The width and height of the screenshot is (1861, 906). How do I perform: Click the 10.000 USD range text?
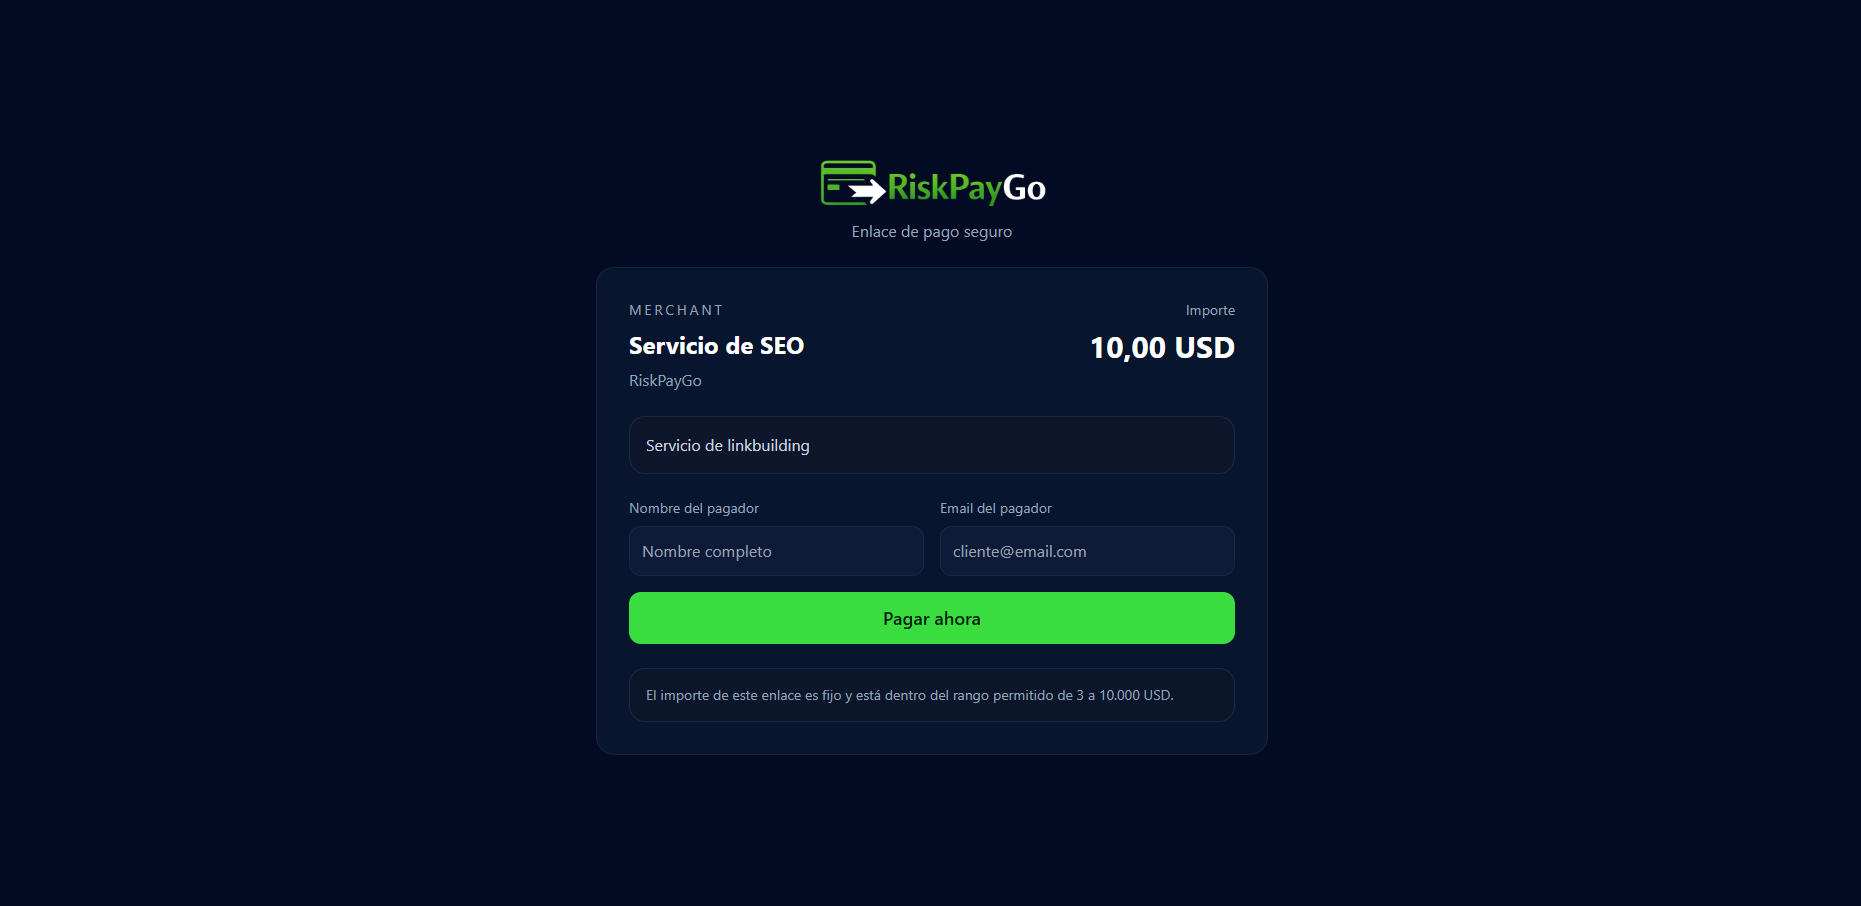pyautogui.click(x=1135, y=695)
